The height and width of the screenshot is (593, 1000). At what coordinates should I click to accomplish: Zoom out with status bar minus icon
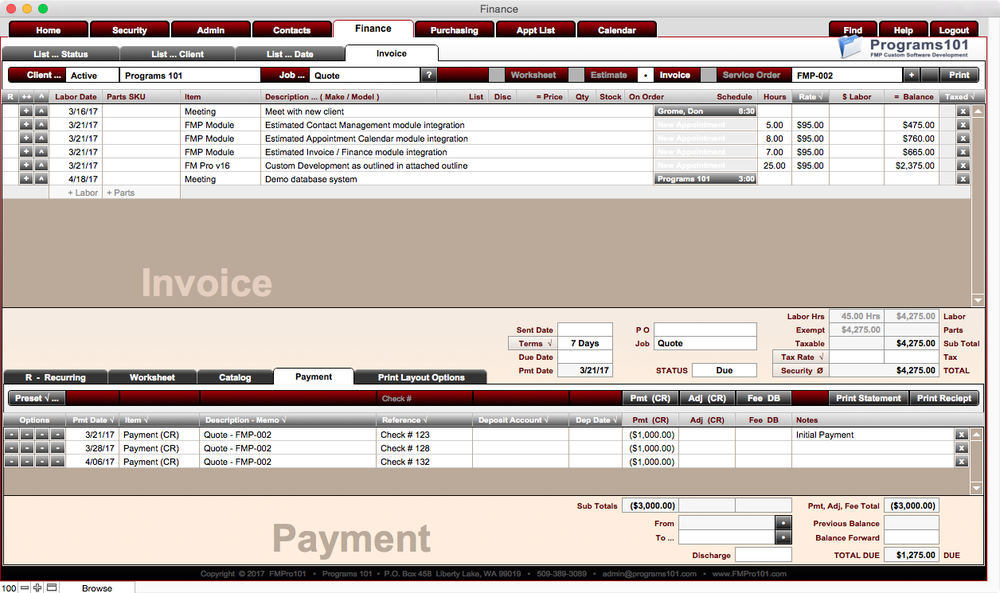(x=24, y=587)
